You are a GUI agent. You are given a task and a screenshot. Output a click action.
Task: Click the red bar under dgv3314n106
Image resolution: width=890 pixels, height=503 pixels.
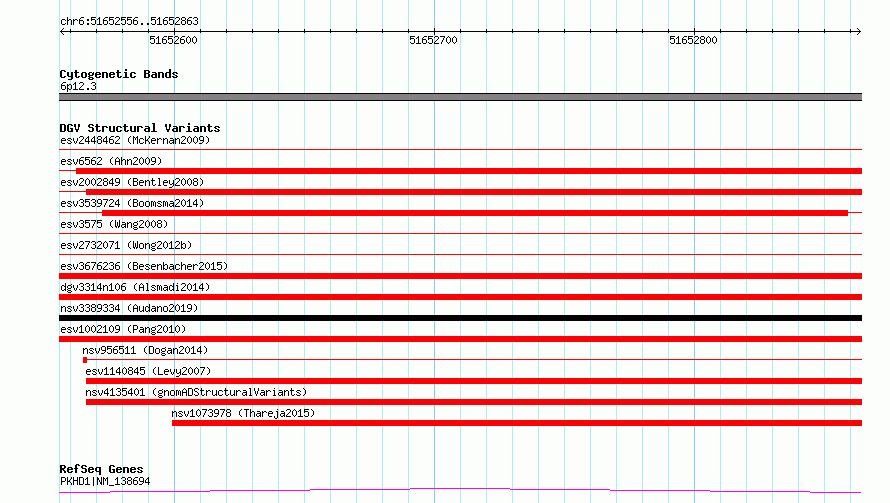460,297
